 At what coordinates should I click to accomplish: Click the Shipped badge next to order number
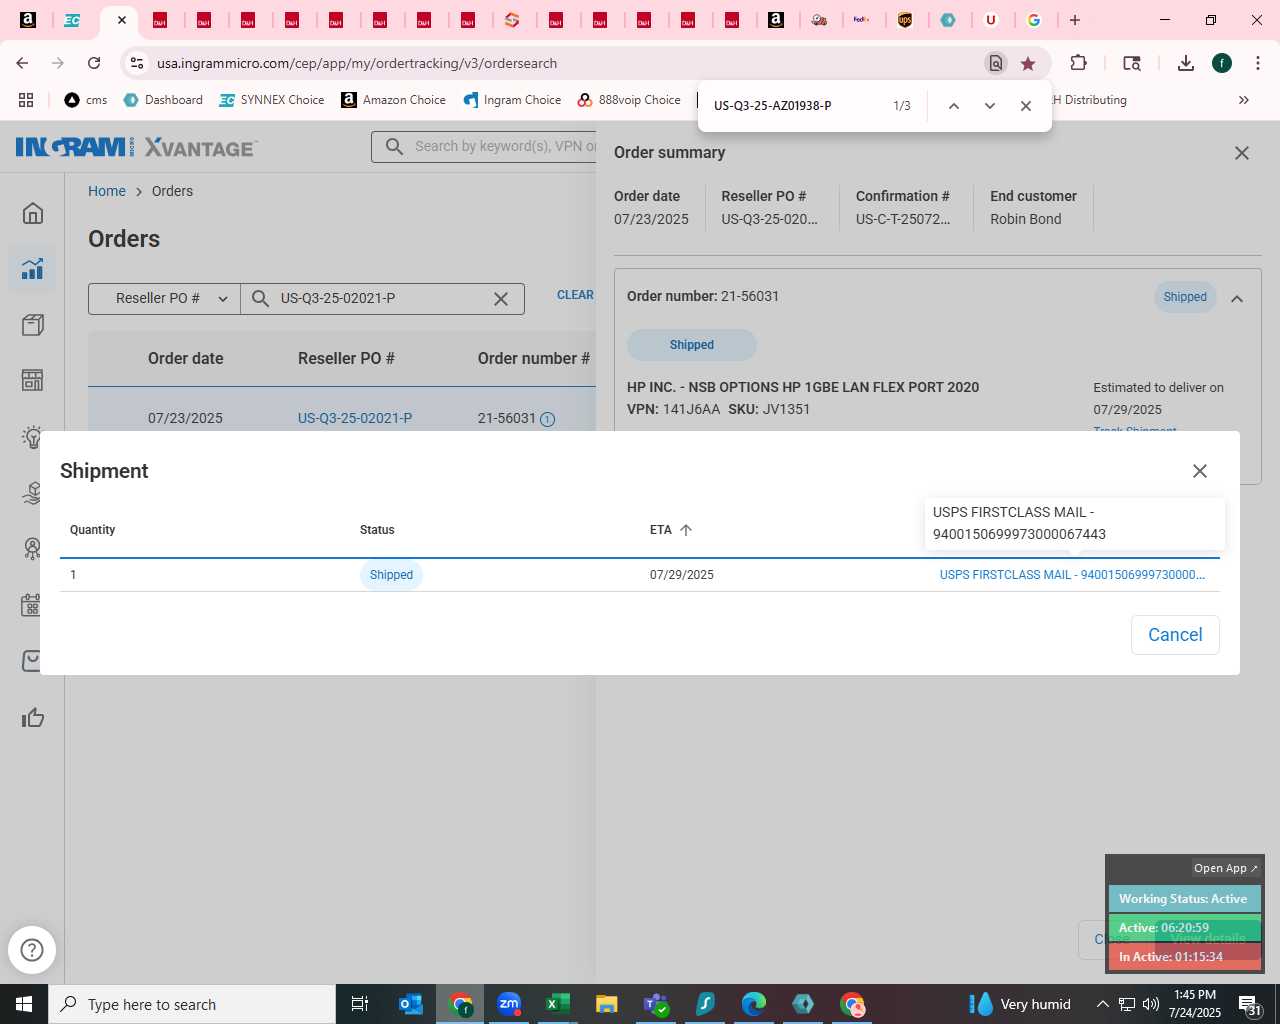1185,297
